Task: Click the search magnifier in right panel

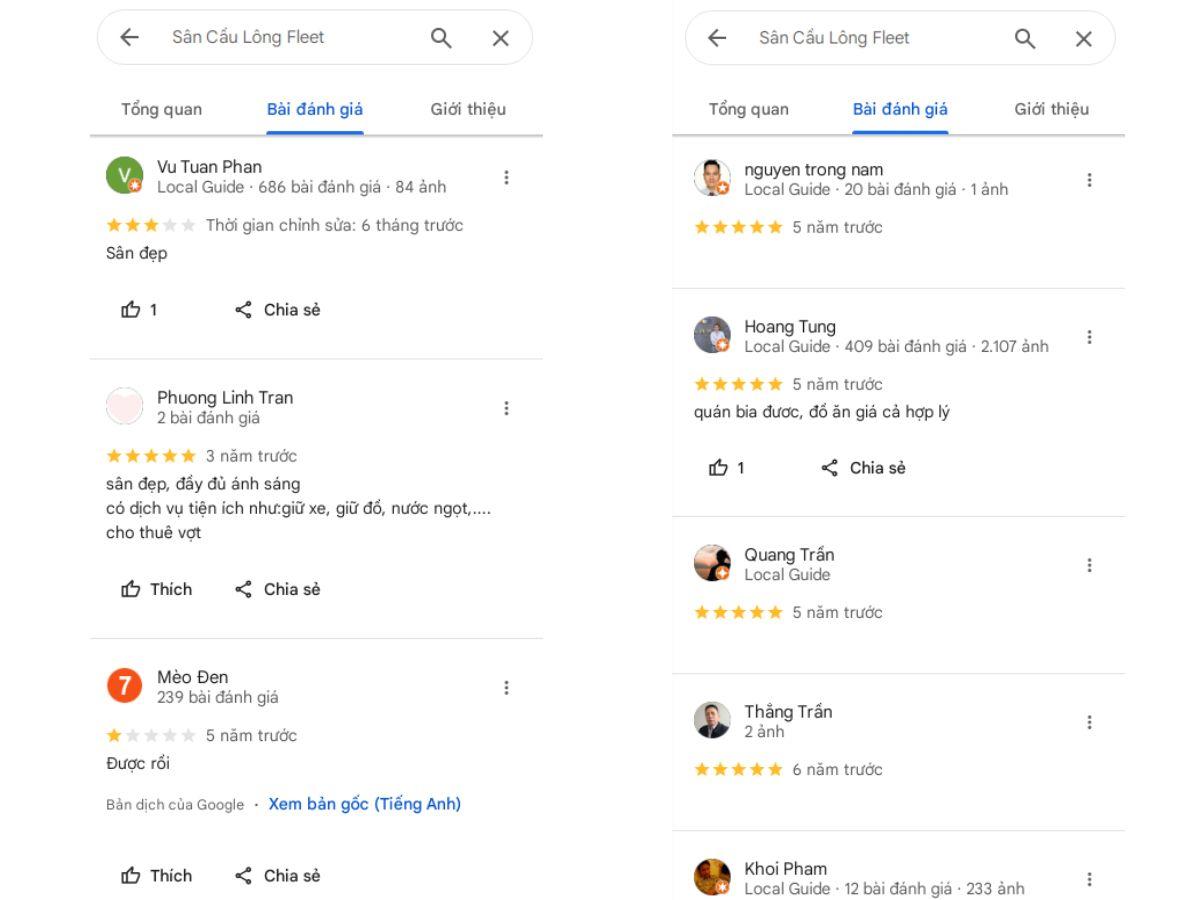Action: tap(1025, 38)
